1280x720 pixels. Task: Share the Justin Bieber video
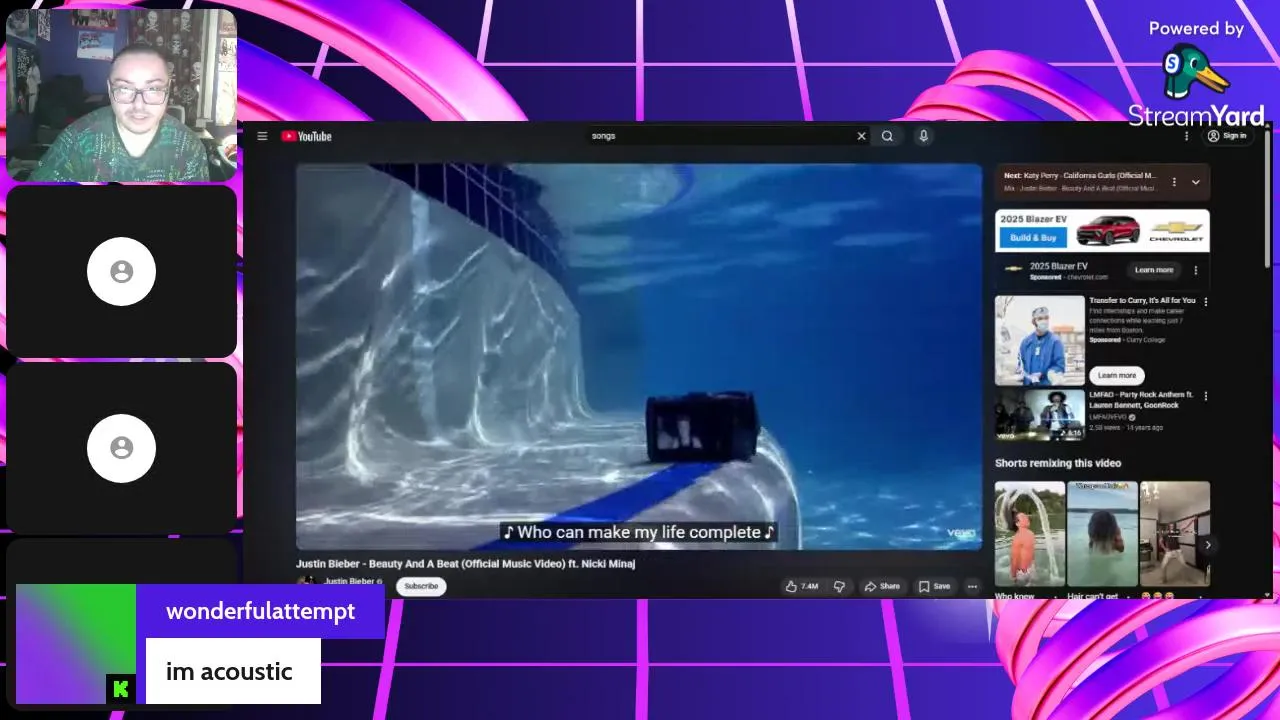[882, 586]
